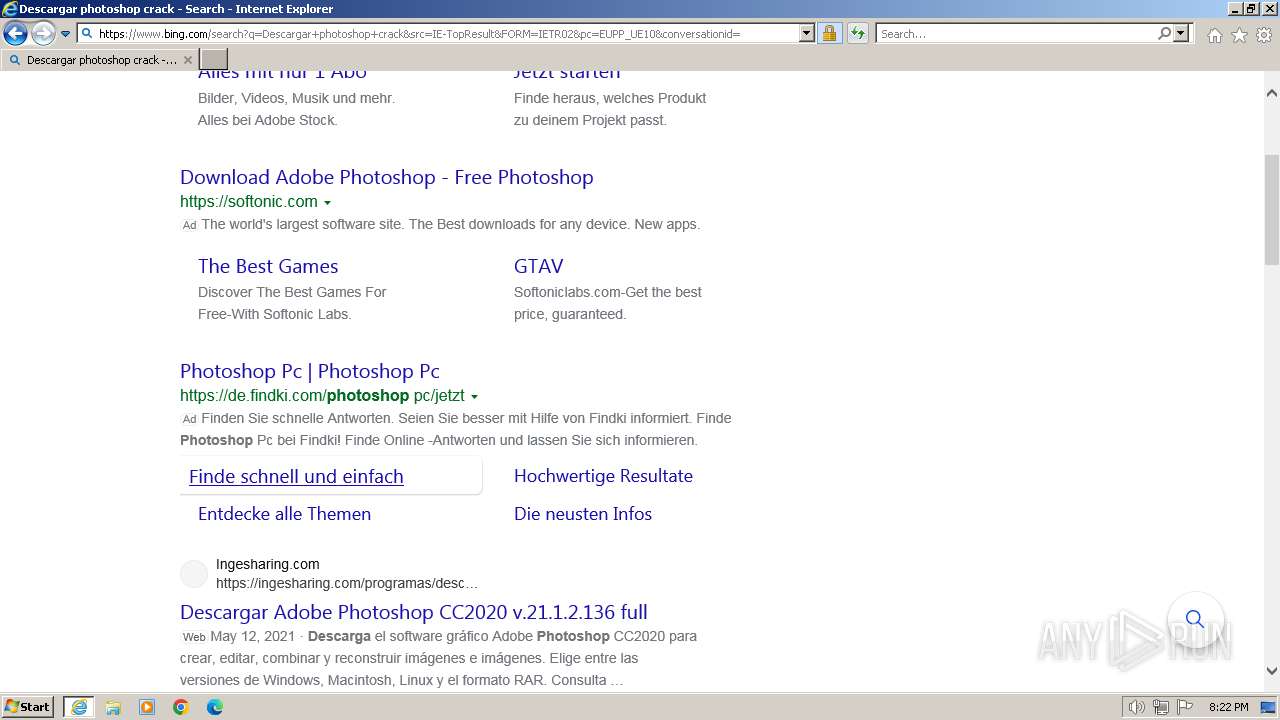Go back with the browser Back arrow

(15, 34)
